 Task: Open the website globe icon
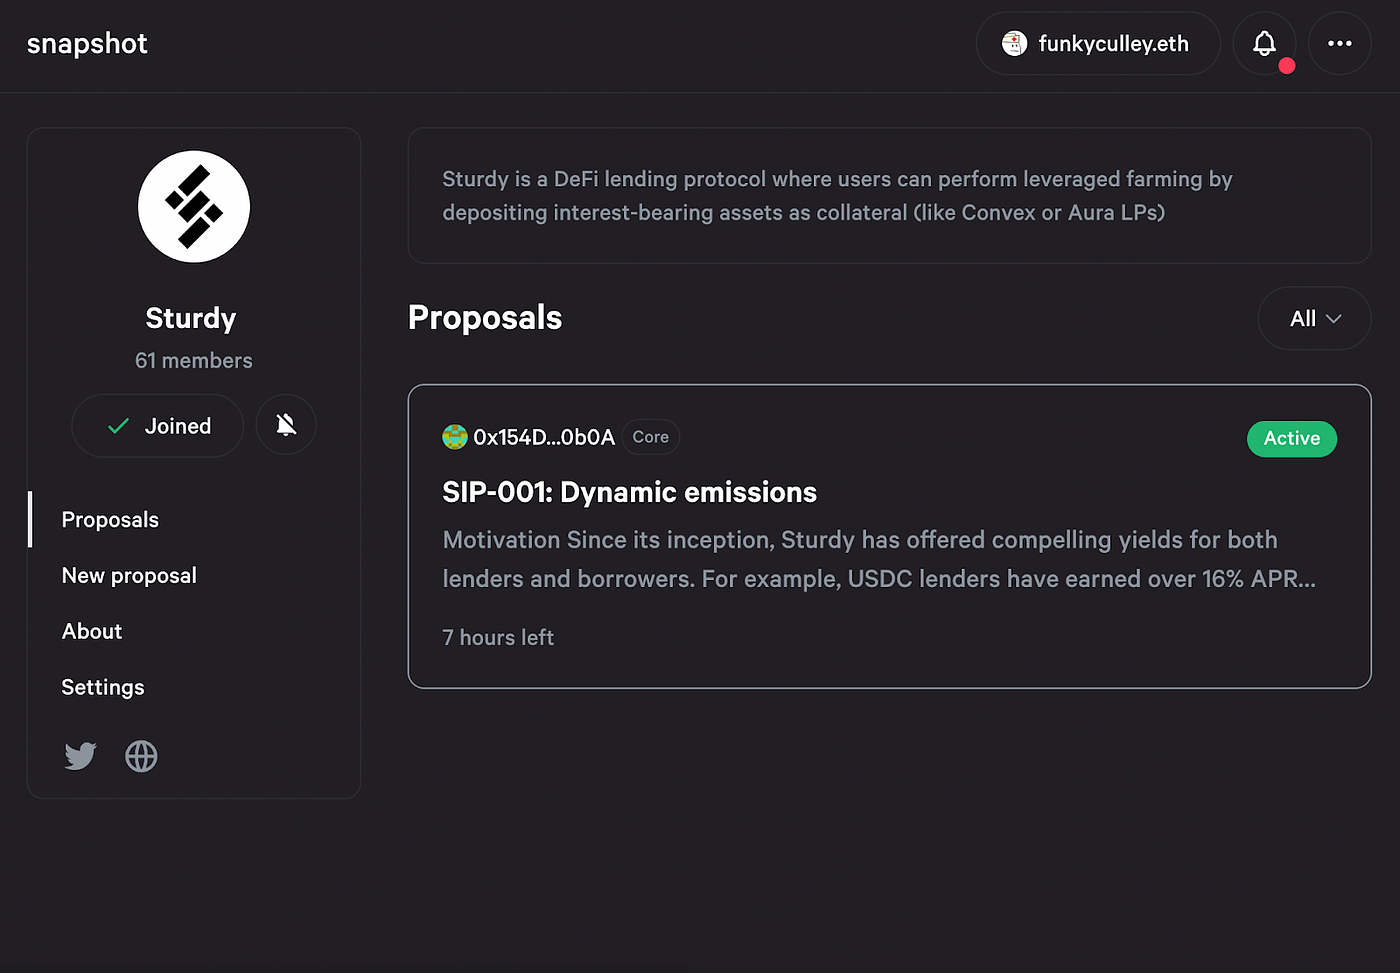pos(141,756)
